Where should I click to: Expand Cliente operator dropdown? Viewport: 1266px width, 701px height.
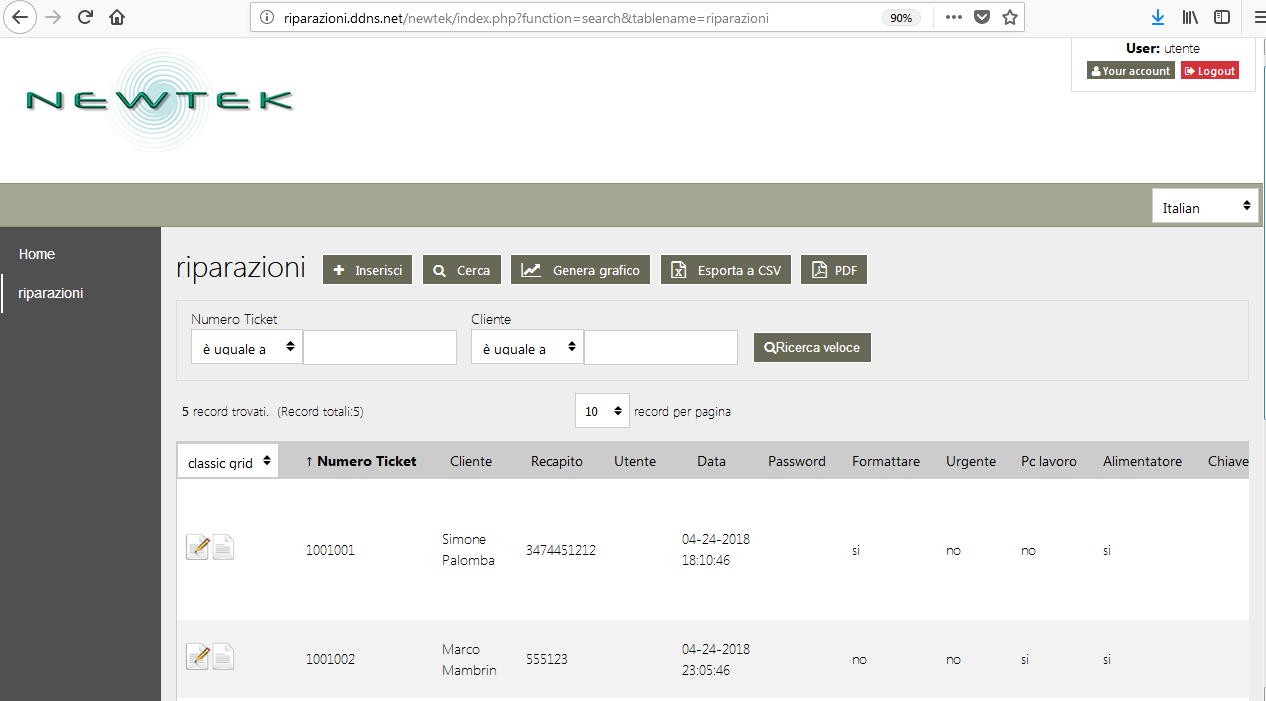coord(527,348)
